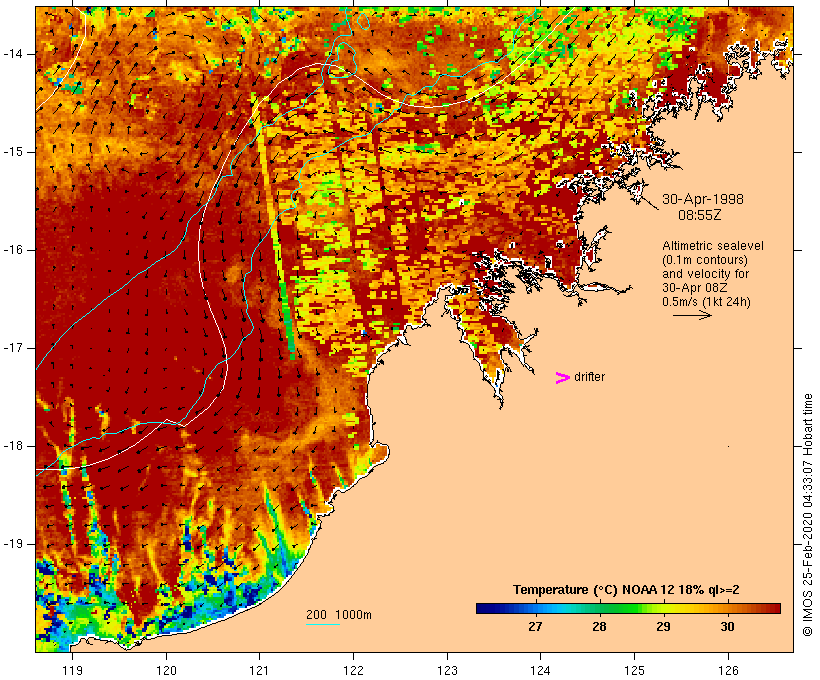This screenshot has width=820, height=680.
Task: Click the longitude axis label '121'
Action: pyautogui.click(x=259, y=670)
